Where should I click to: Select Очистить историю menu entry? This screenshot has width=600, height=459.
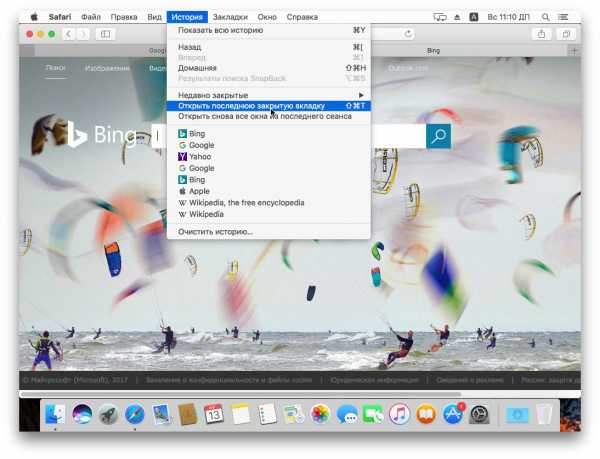click(215, 232)
